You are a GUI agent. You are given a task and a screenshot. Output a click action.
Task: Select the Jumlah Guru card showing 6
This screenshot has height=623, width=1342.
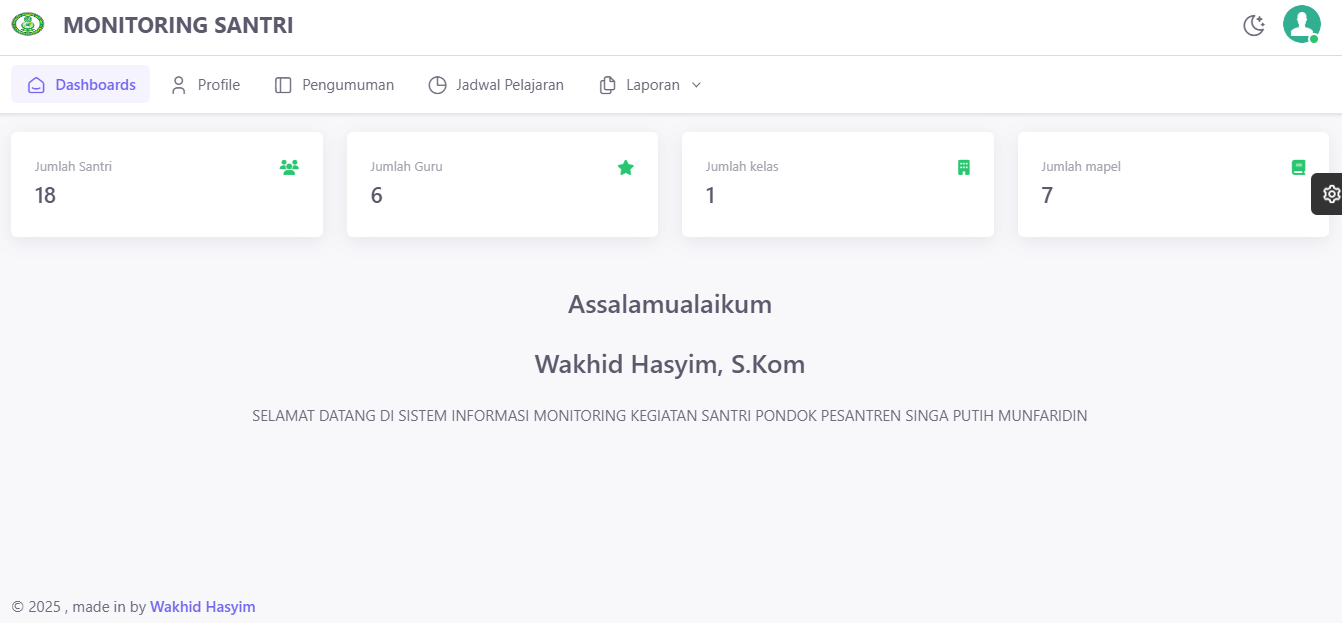click(x=502, y=185)
